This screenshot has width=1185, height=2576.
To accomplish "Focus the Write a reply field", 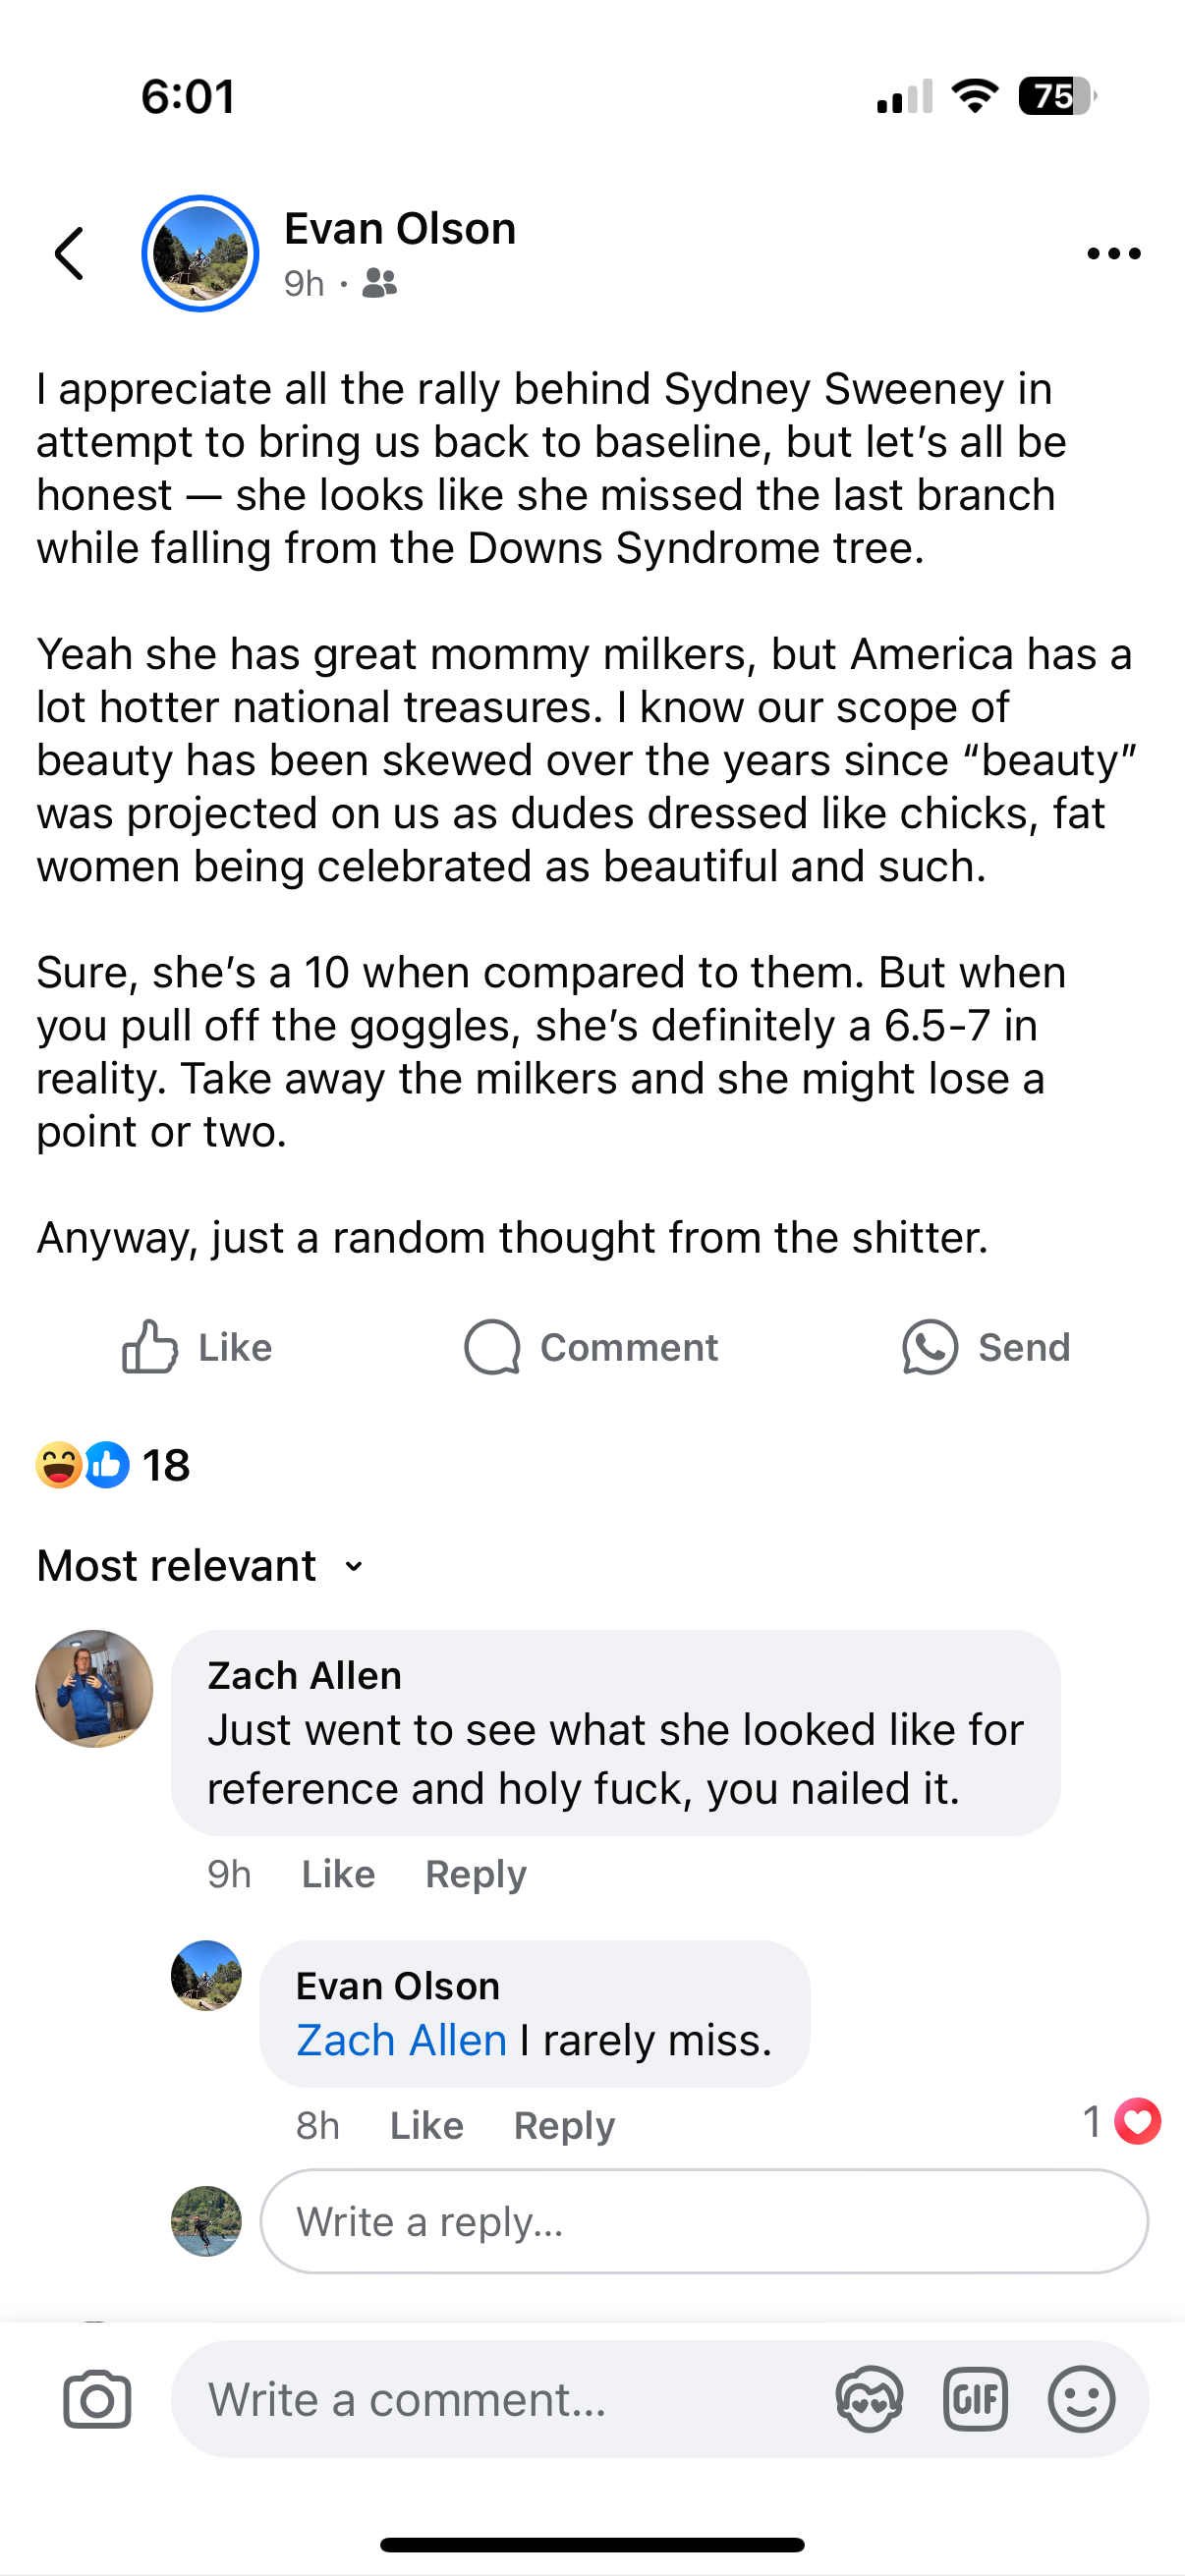I will coord(703,2221).
